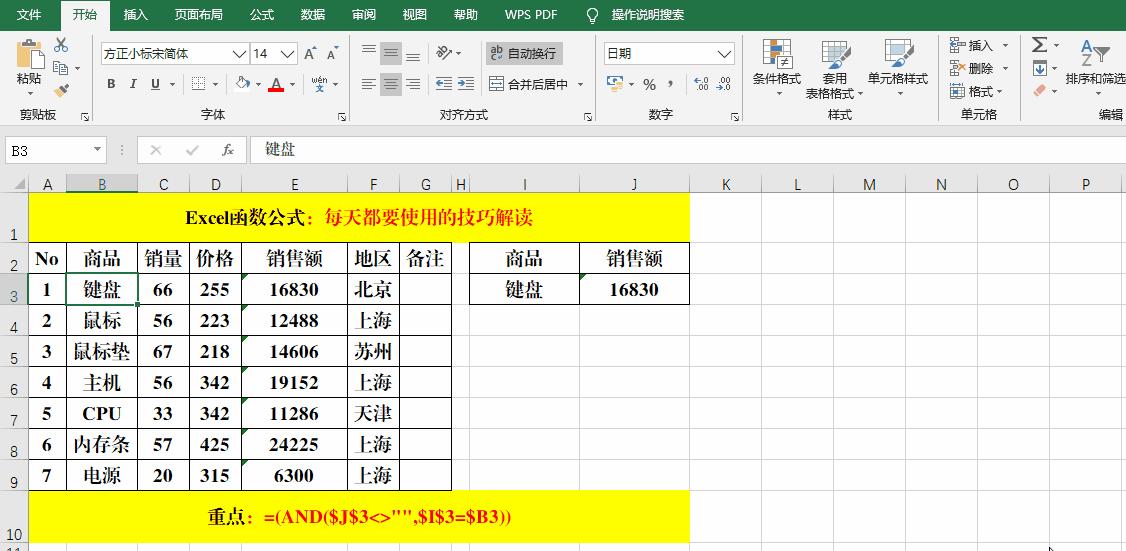
Task: Open the font name dropdown
Action: 239,54
